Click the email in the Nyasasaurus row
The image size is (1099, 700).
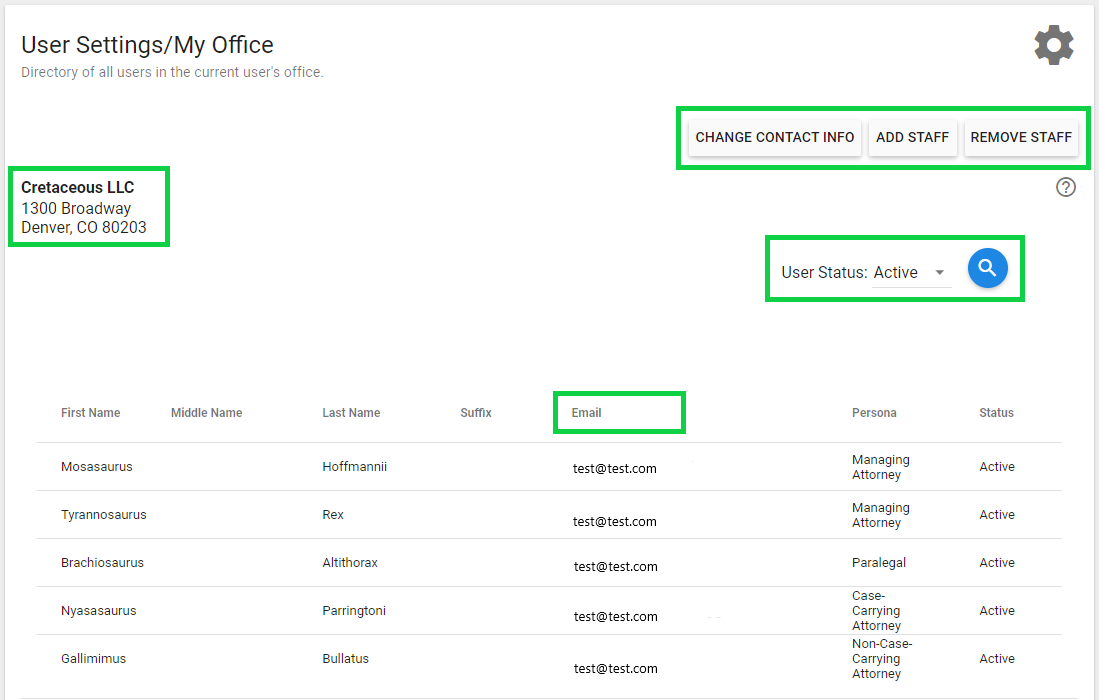tap(615, 617)
